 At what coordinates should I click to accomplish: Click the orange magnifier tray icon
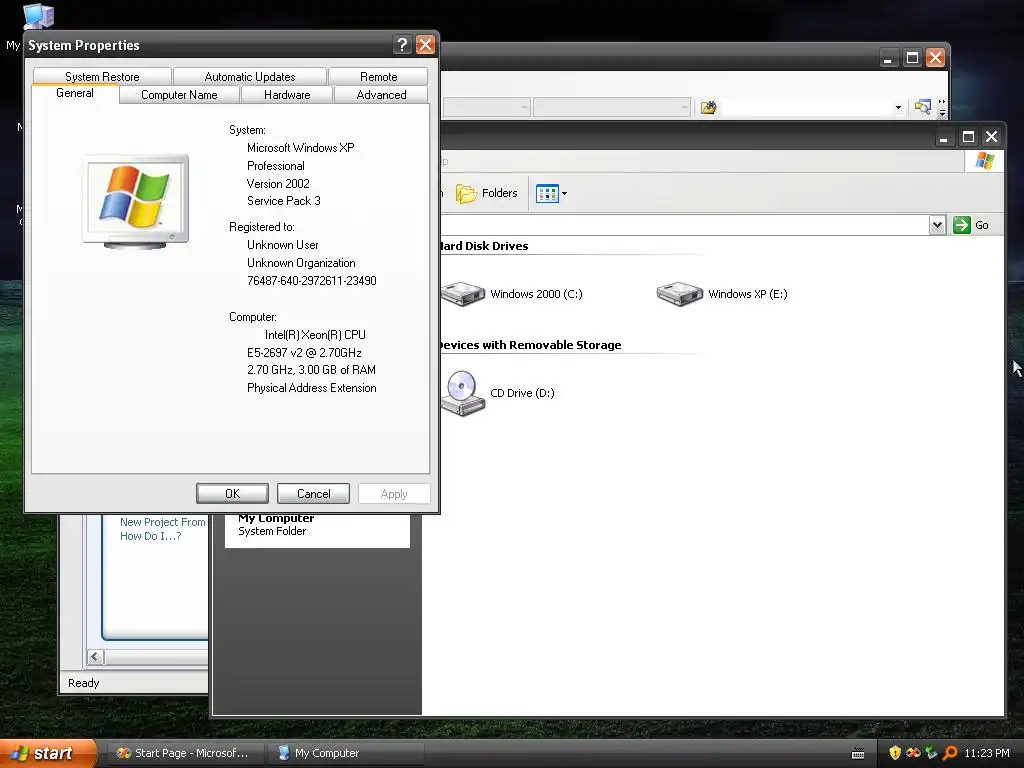point(950,753)
